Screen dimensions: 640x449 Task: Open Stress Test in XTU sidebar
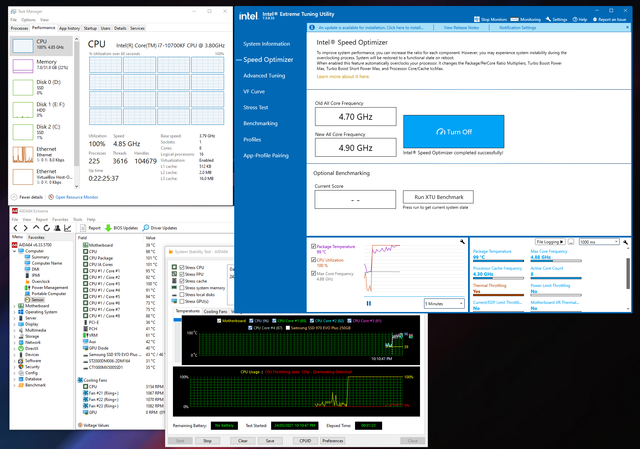point(256,107)
